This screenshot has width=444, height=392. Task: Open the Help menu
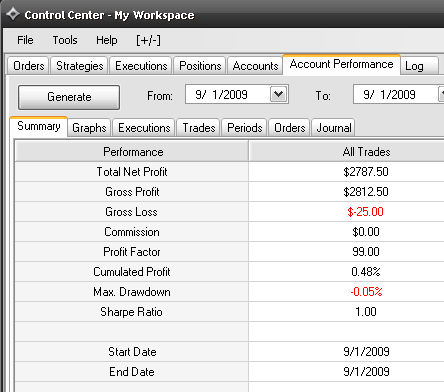(107, 40)
